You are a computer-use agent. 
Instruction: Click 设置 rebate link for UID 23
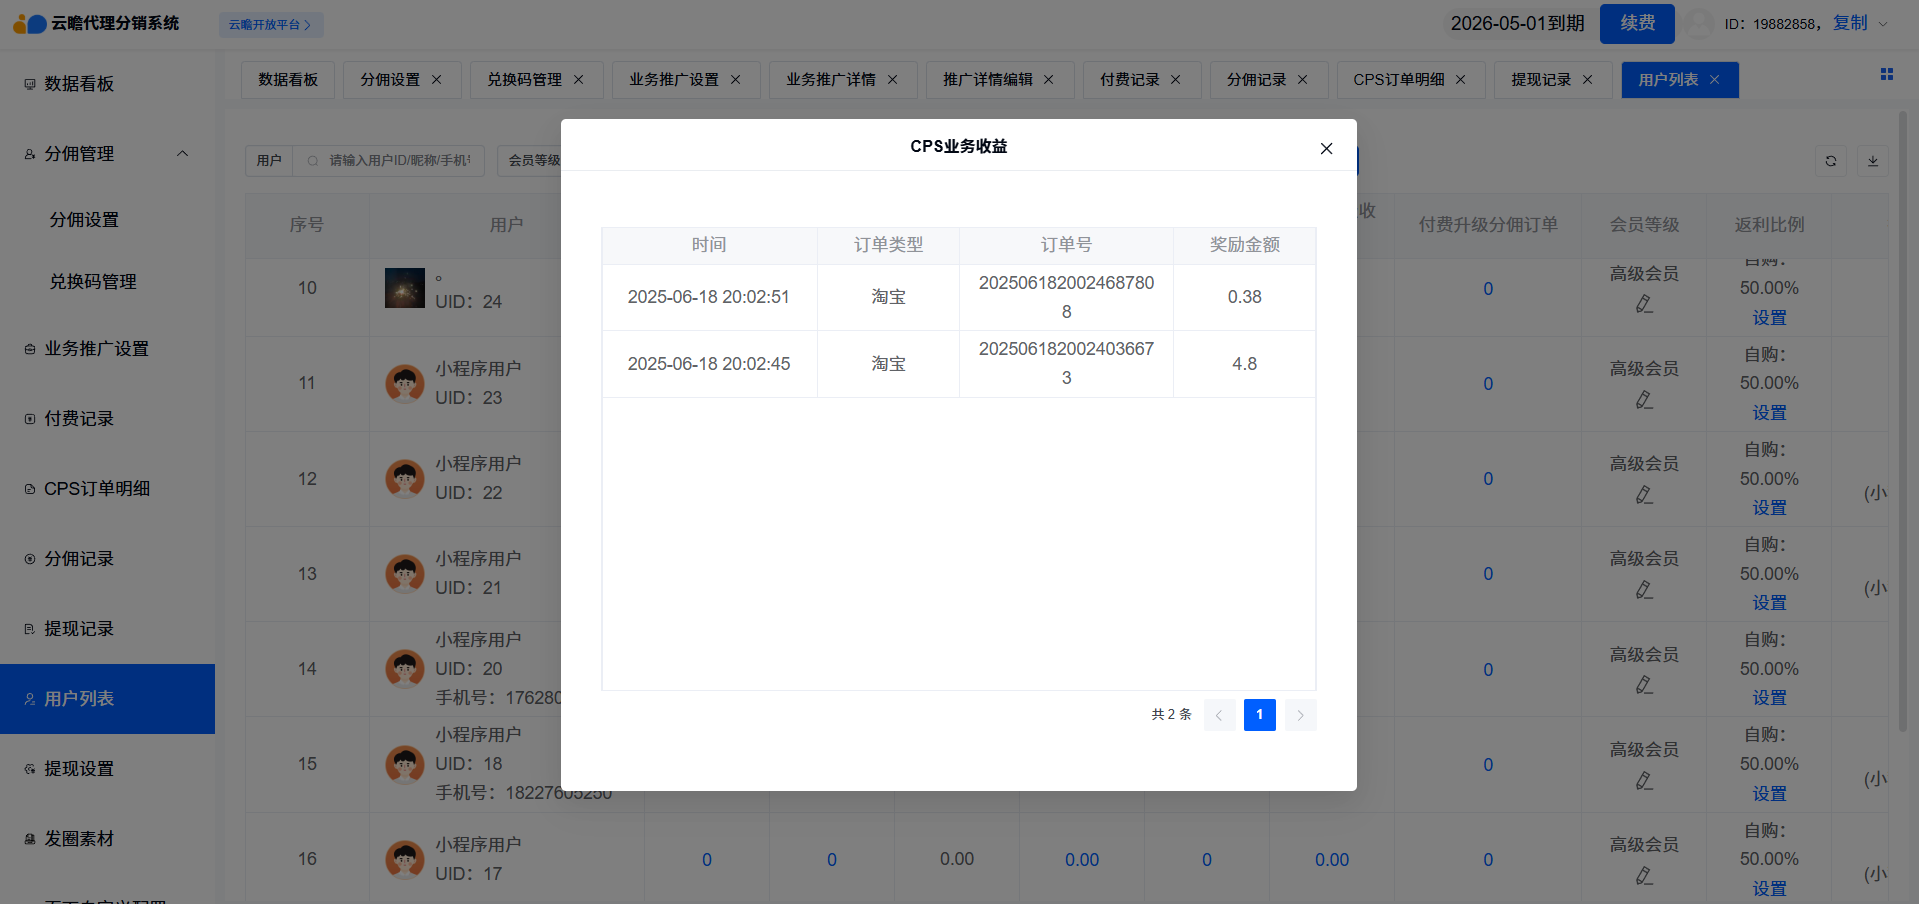(1769, 413)
